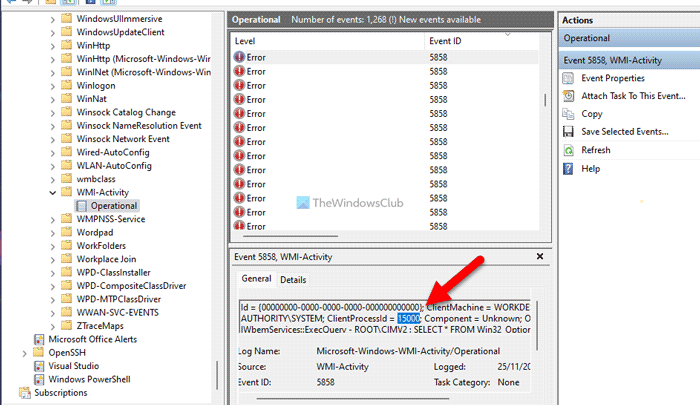Click the WMI-Activity folder icon
Screen dimensions: 700x405
click(x=67, y=192)
